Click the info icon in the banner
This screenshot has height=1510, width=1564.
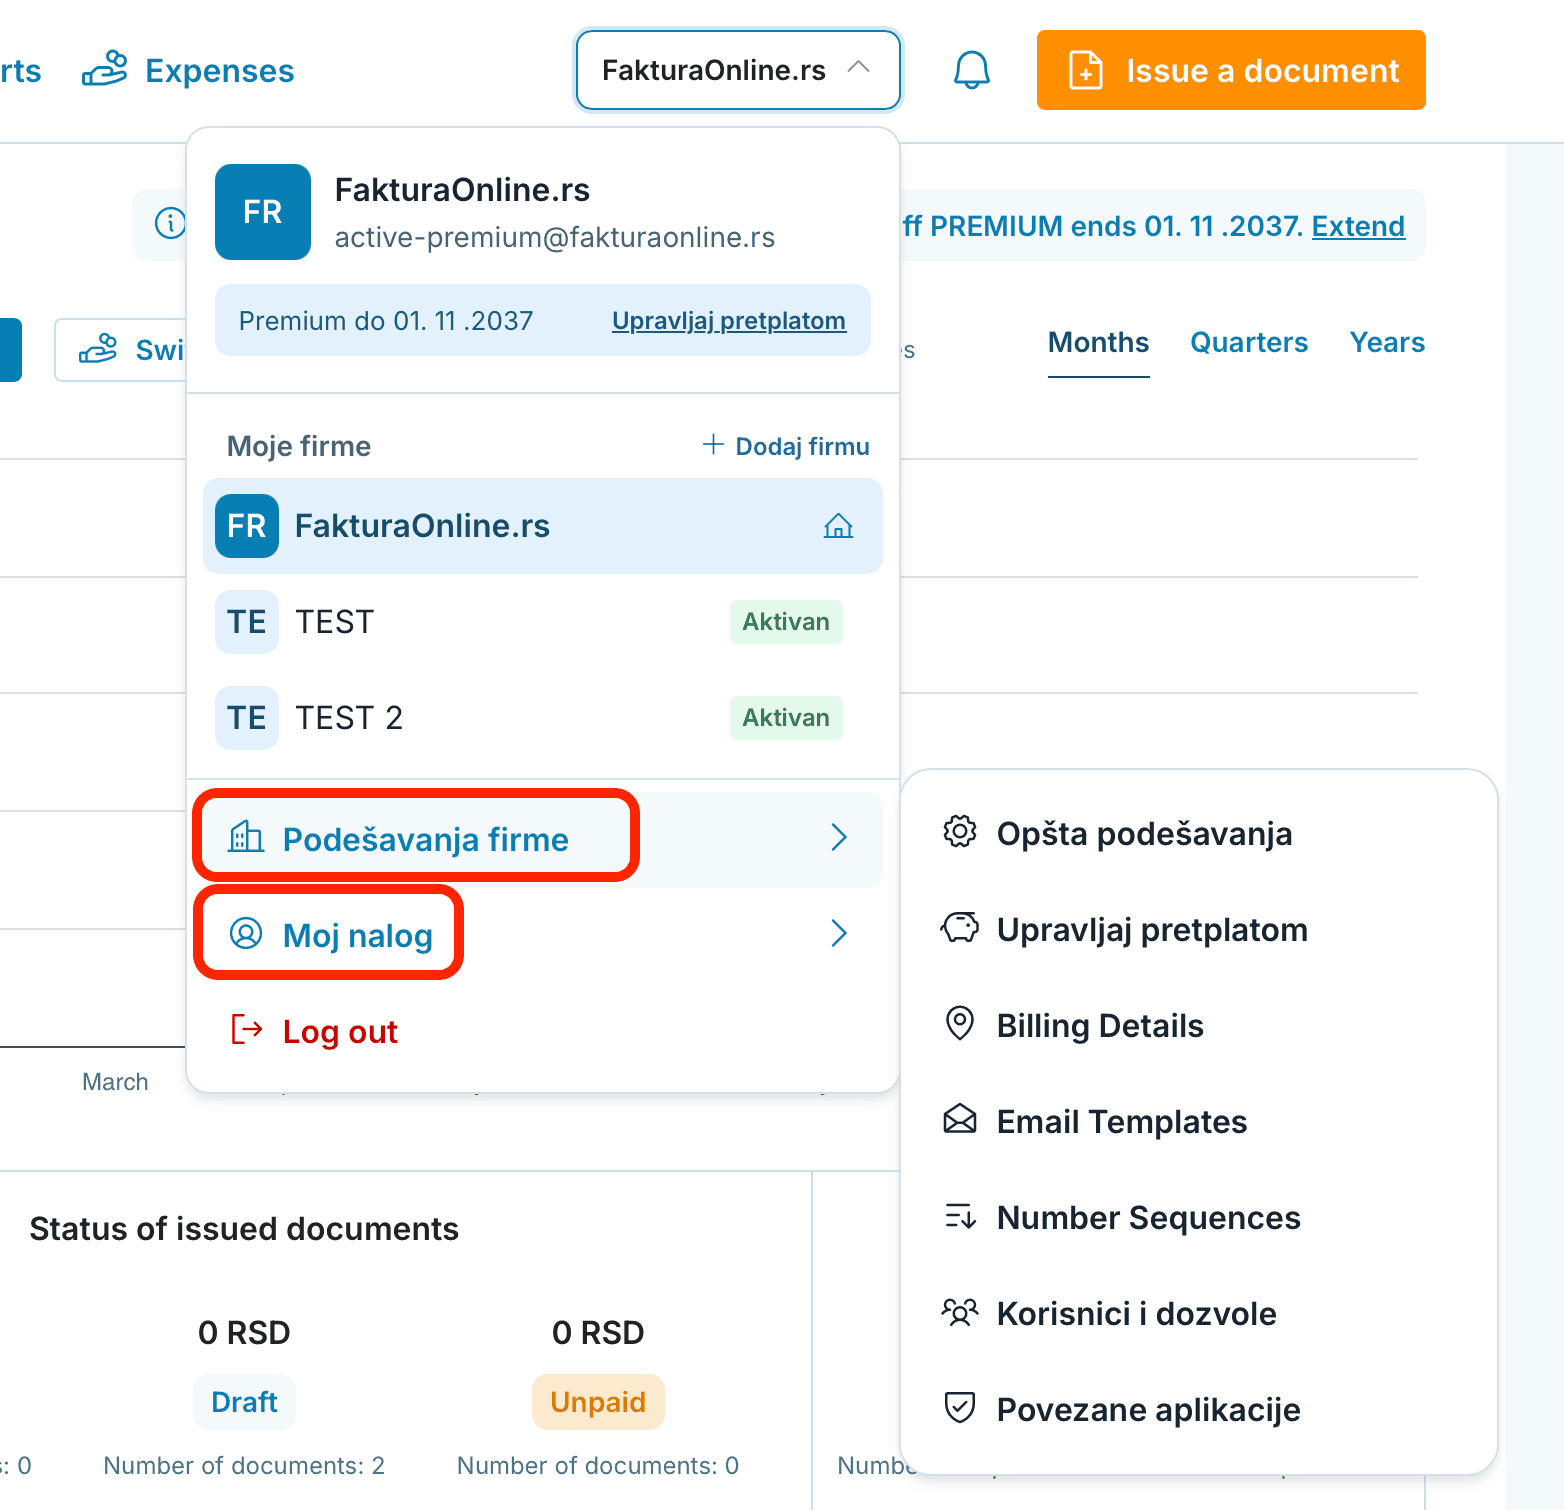(170, 223)
